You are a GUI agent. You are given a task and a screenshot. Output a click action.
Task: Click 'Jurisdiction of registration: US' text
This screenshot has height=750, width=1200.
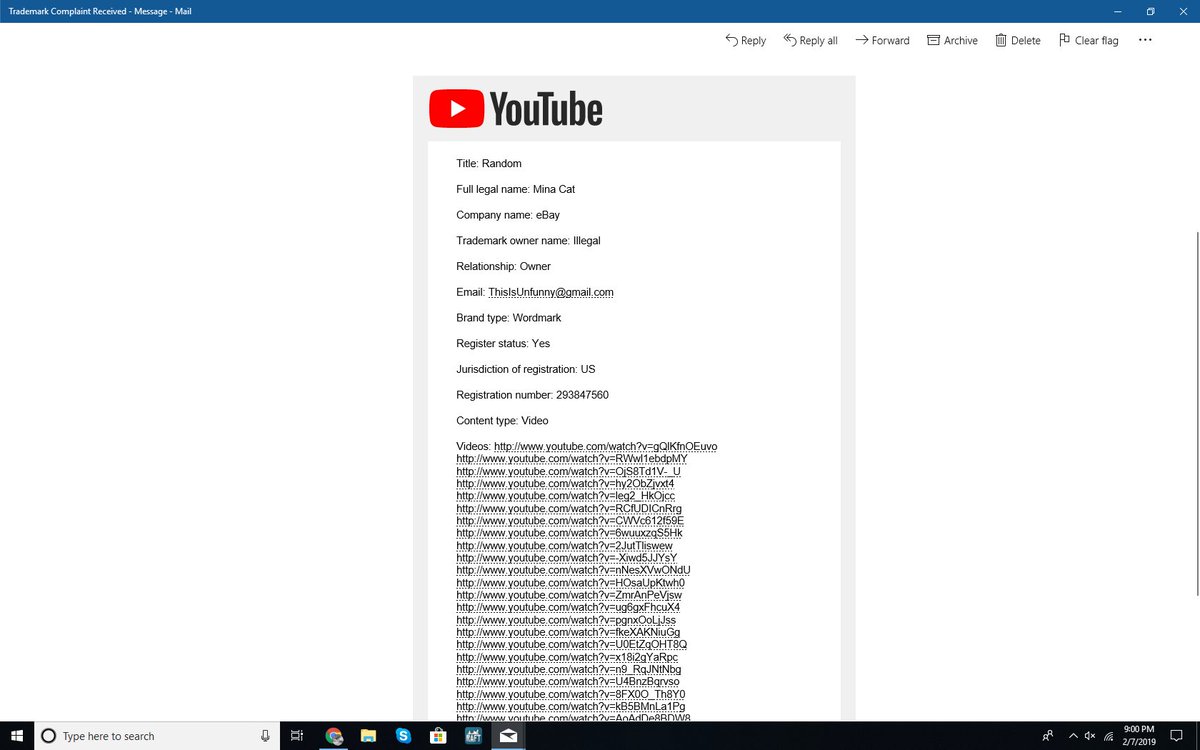[x=526, y=369]
